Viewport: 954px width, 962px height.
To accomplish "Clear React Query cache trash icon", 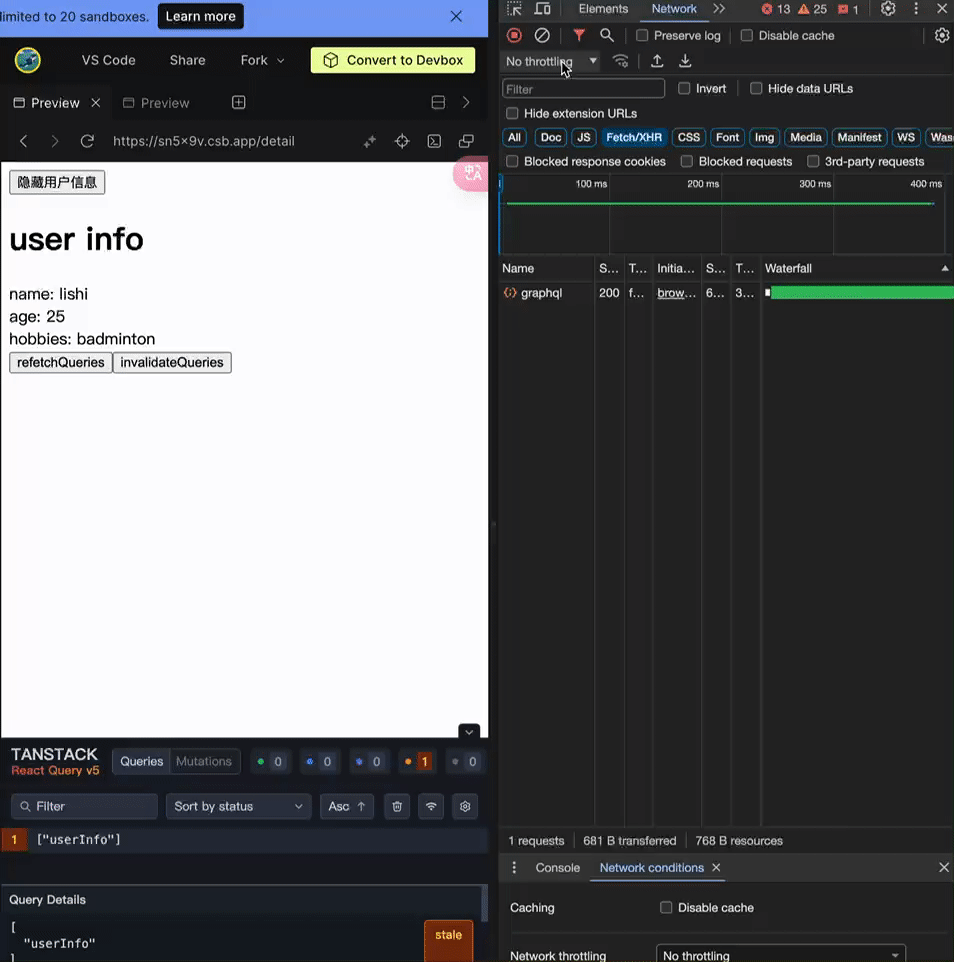I will 397,806.
